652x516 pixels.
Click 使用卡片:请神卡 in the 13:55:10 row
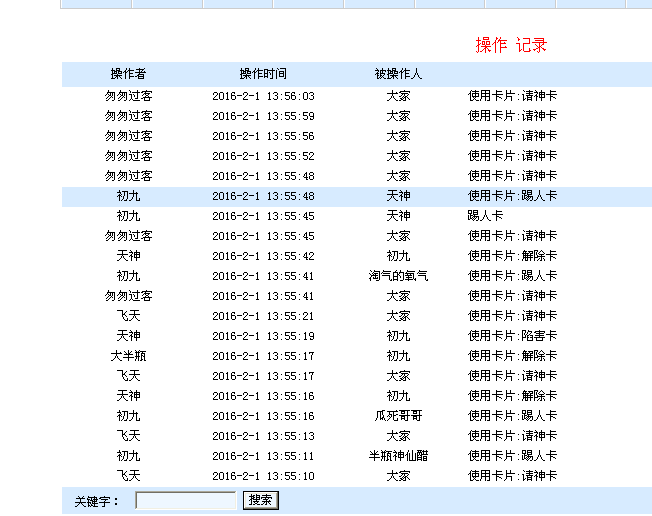pos(512,476)
